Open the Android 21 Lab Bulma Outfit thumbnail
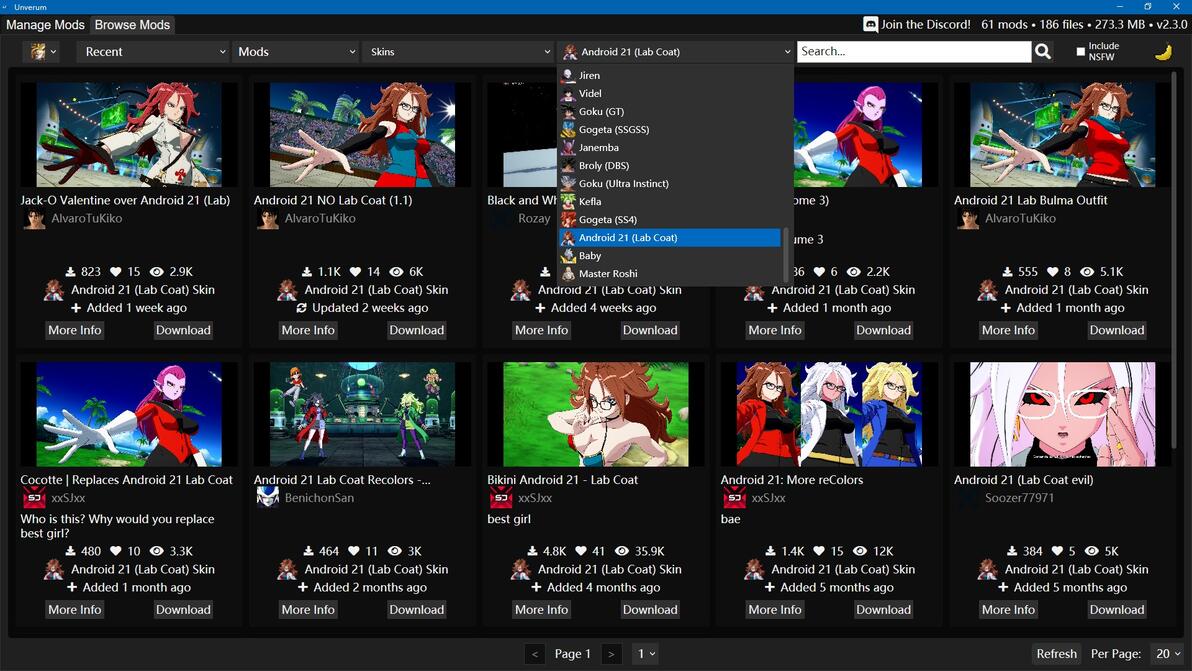This screenshot has width=1192, height=671. coord(1063,135)
